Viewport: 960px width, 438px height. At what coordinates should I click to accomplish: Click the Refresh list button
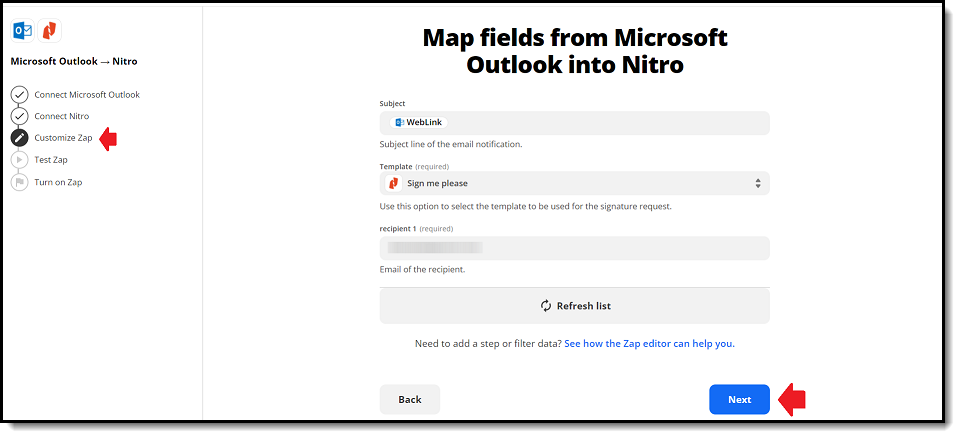tap(574, 306)
